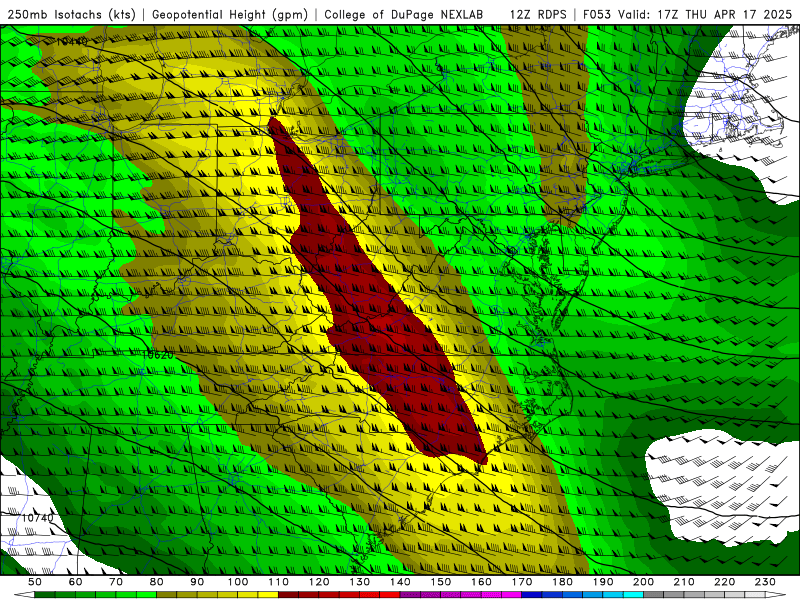Image resolution: width=800 pixels, height=600 pixels.
Task: Click the 10740 height contour label
Action: click(38, 518)
